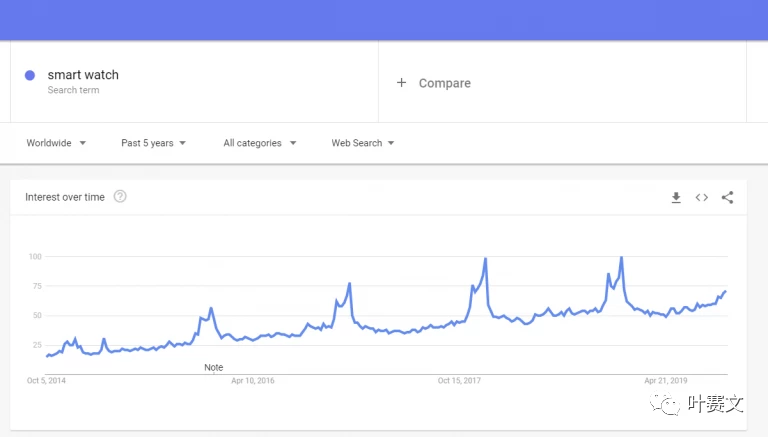The height and width of the screenshot is (437, 768).
Task: Expand the Web Search type dropdown
Action: coord(363,143)
